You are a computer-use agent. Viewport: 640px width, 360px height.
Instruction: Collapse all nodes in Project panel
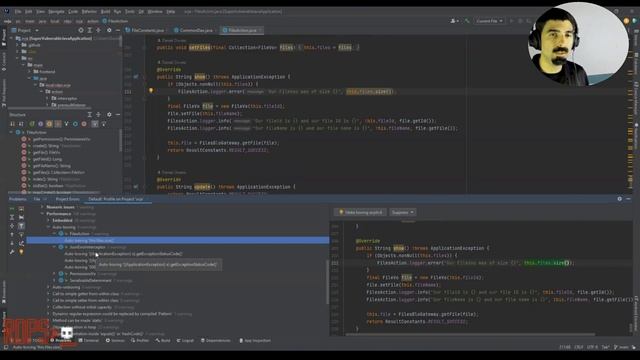(98, 30)
